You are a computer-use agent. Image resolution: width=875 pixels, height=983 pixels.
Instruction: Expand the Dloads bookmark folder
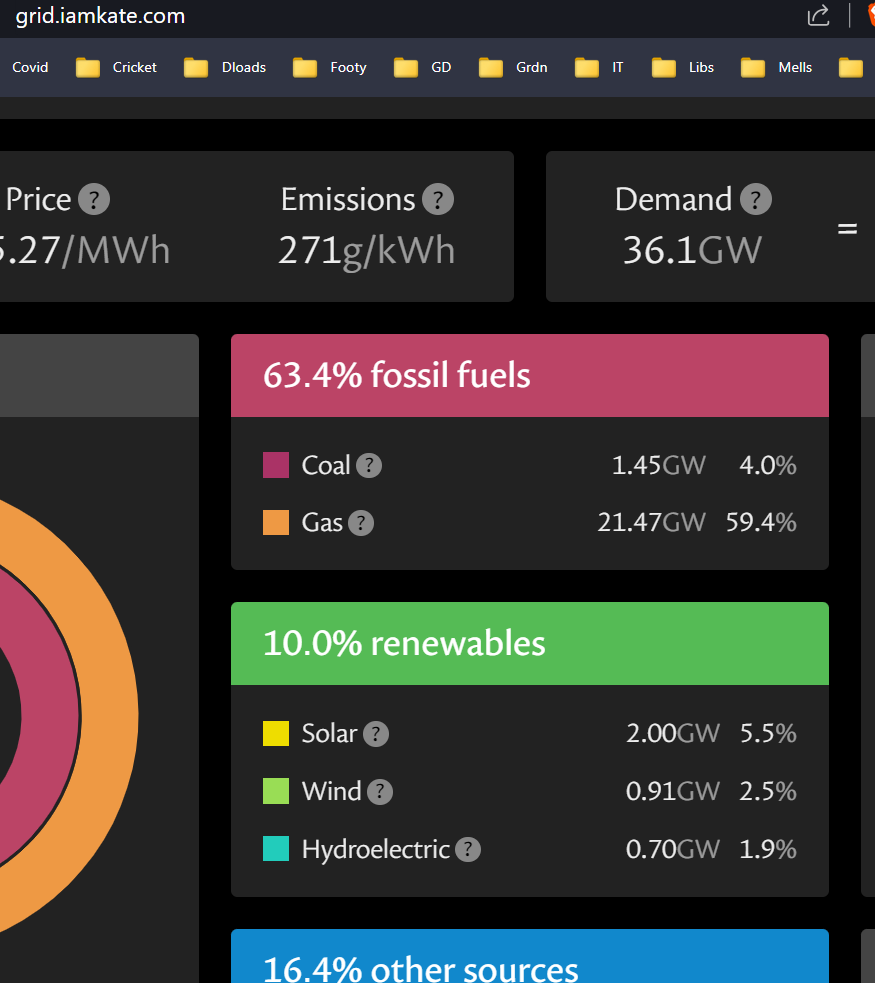(226, 67)
